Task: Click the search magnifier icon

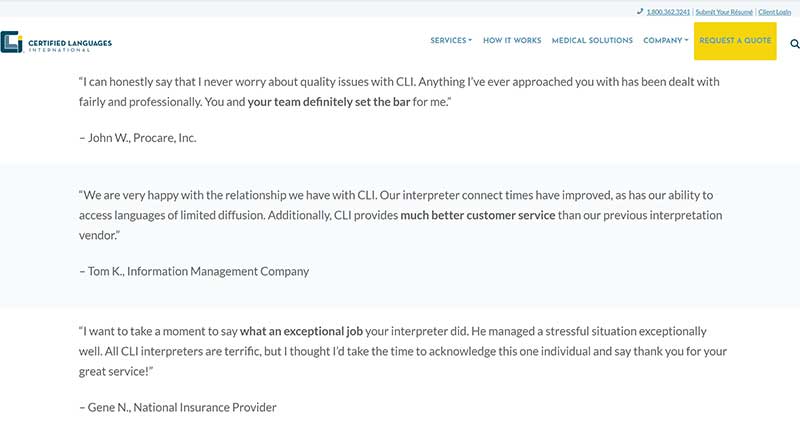Action: [x=795, y=44]
